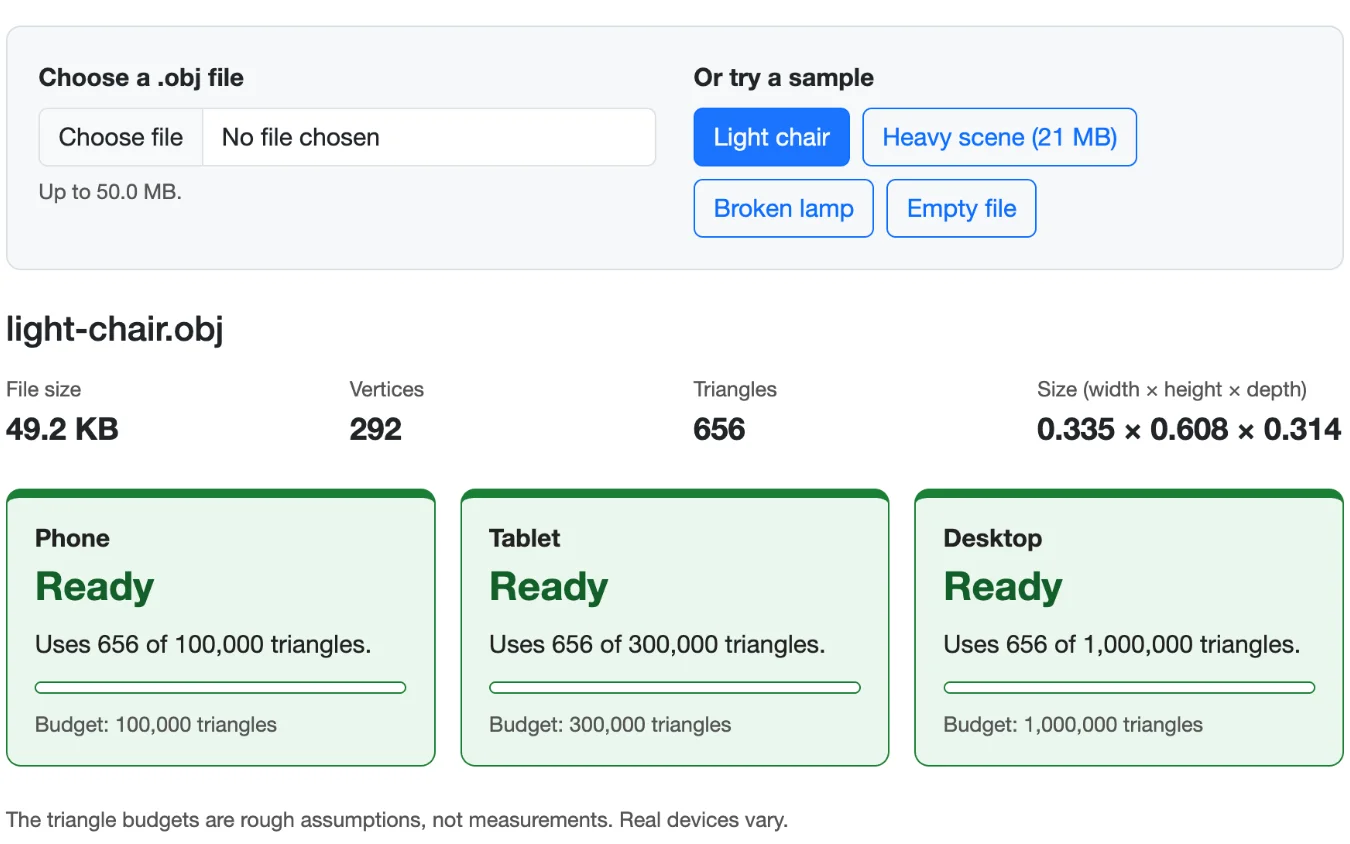
Task: Click the Tablet card title
Action: [x=524, y=538]
